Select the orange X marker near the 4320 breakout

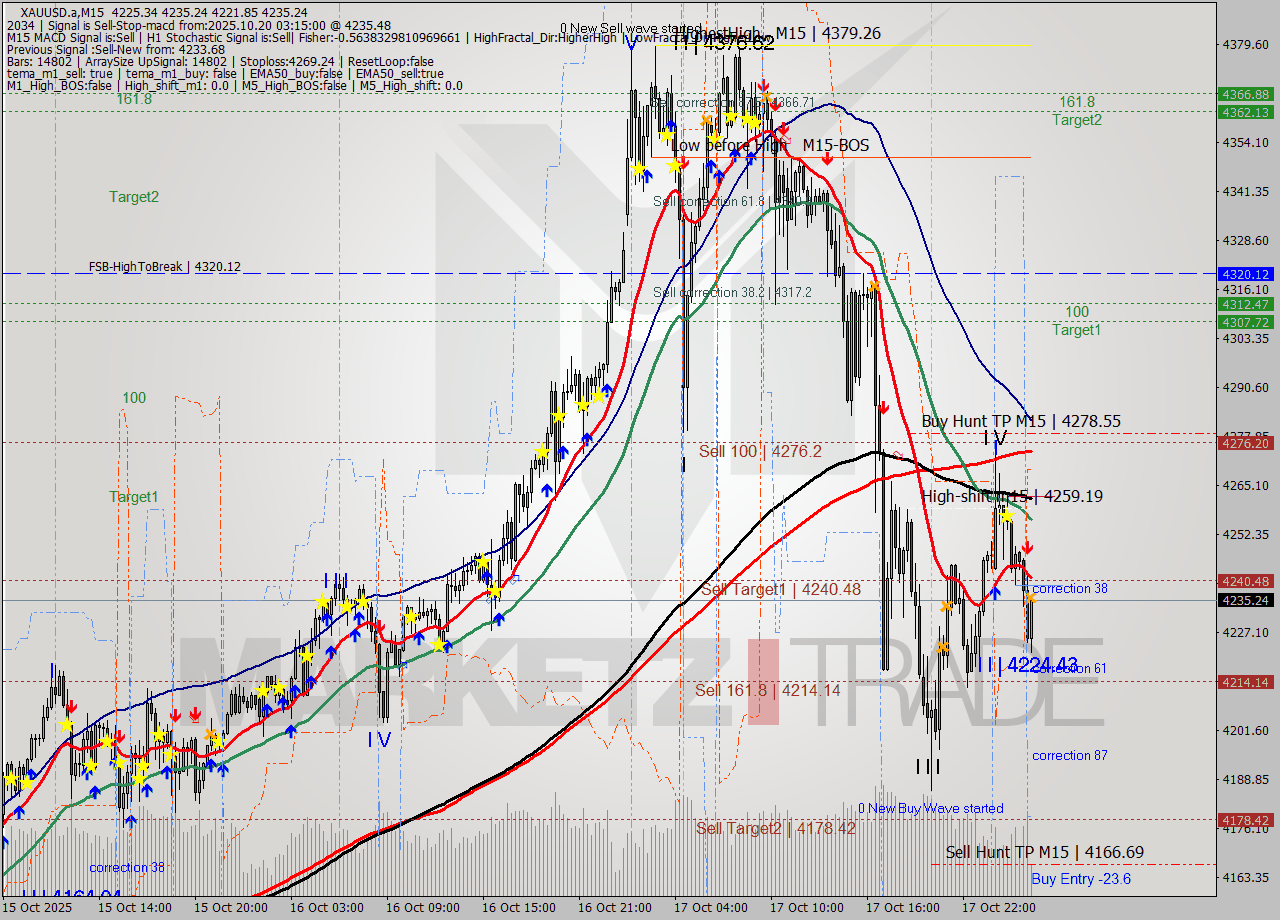pos(875,285)
